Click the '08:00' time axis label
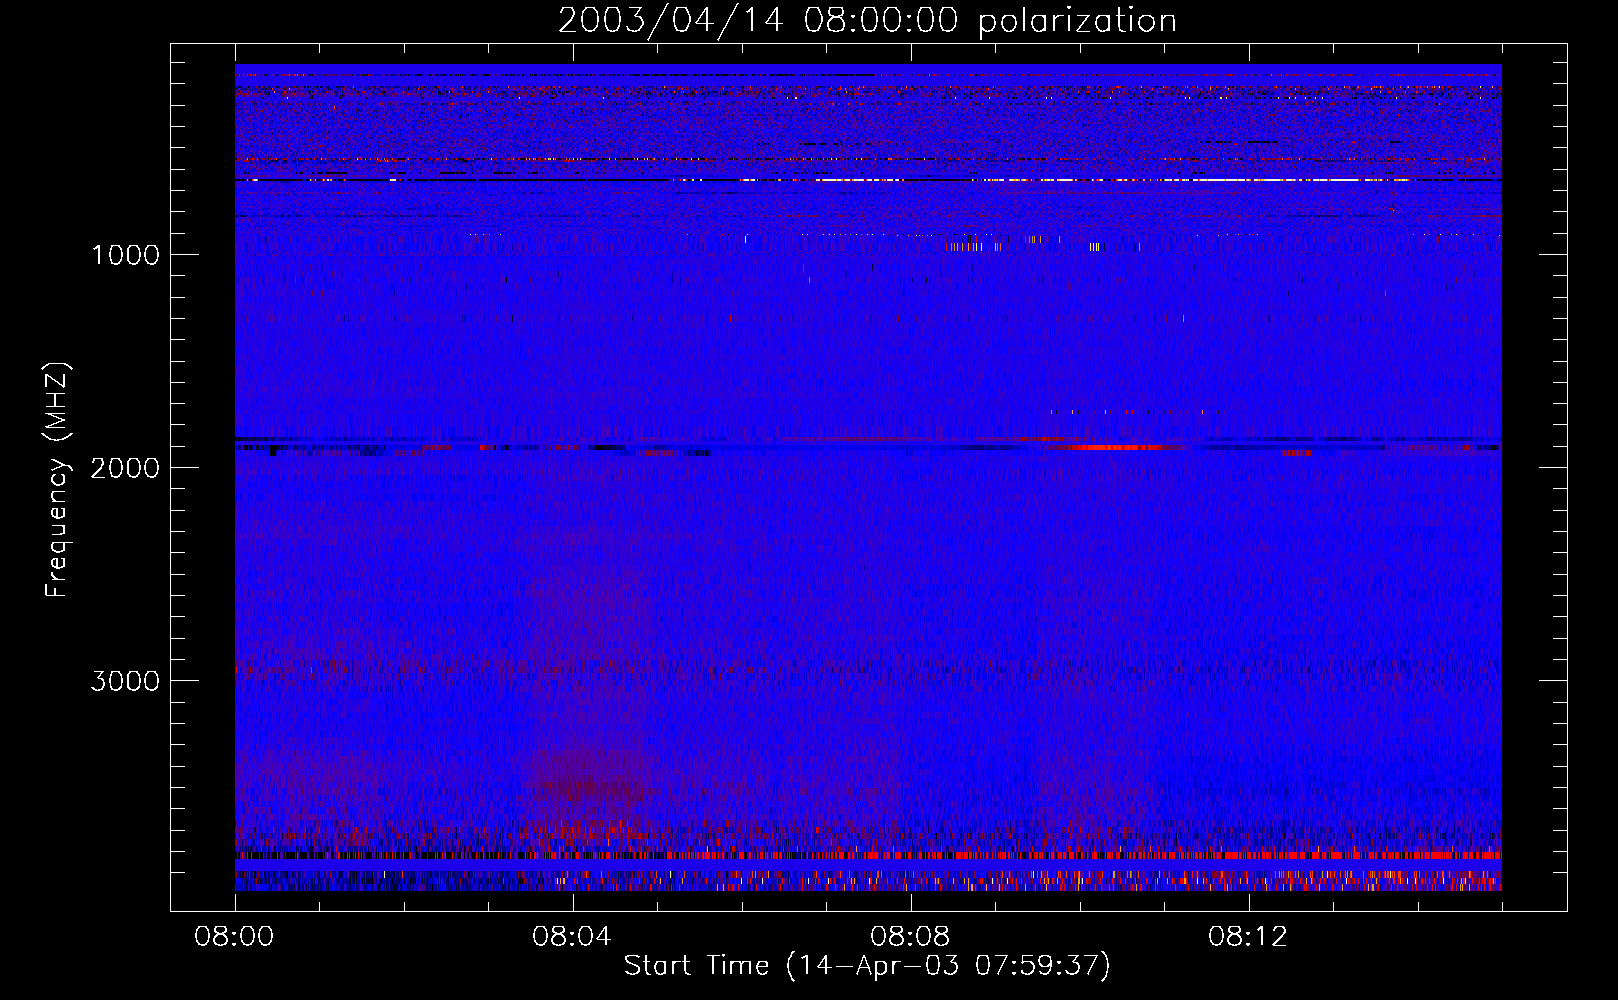 234,937
